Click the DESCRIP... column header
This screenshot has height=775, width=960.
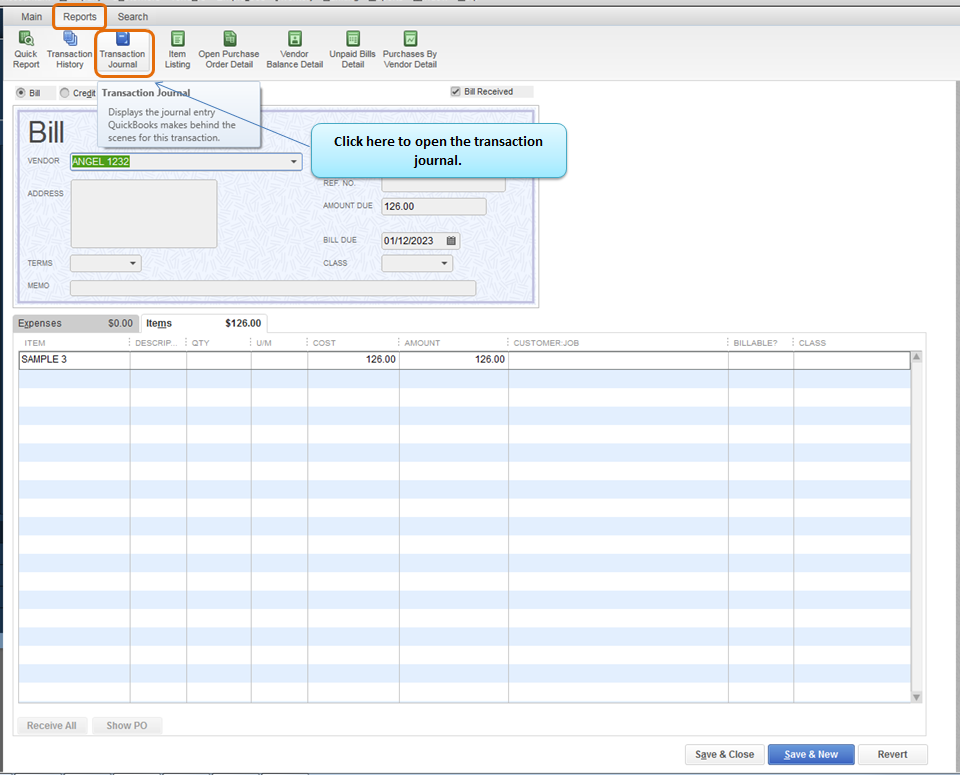pyautogui.click(x=157, y=343)
